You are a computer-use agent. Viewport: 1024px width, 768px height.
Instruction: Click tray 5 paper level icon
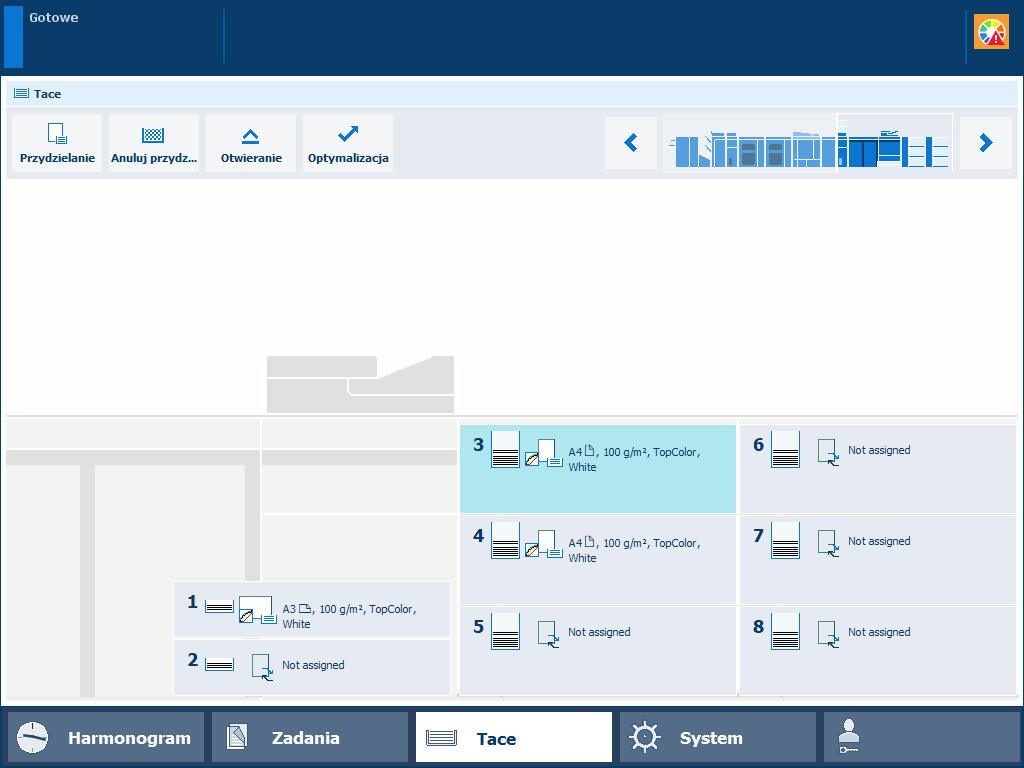505,631
